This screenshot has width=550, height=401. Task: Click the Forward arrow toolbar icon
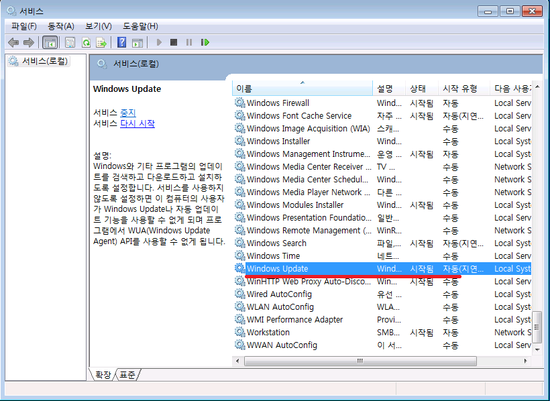point(28,42)
